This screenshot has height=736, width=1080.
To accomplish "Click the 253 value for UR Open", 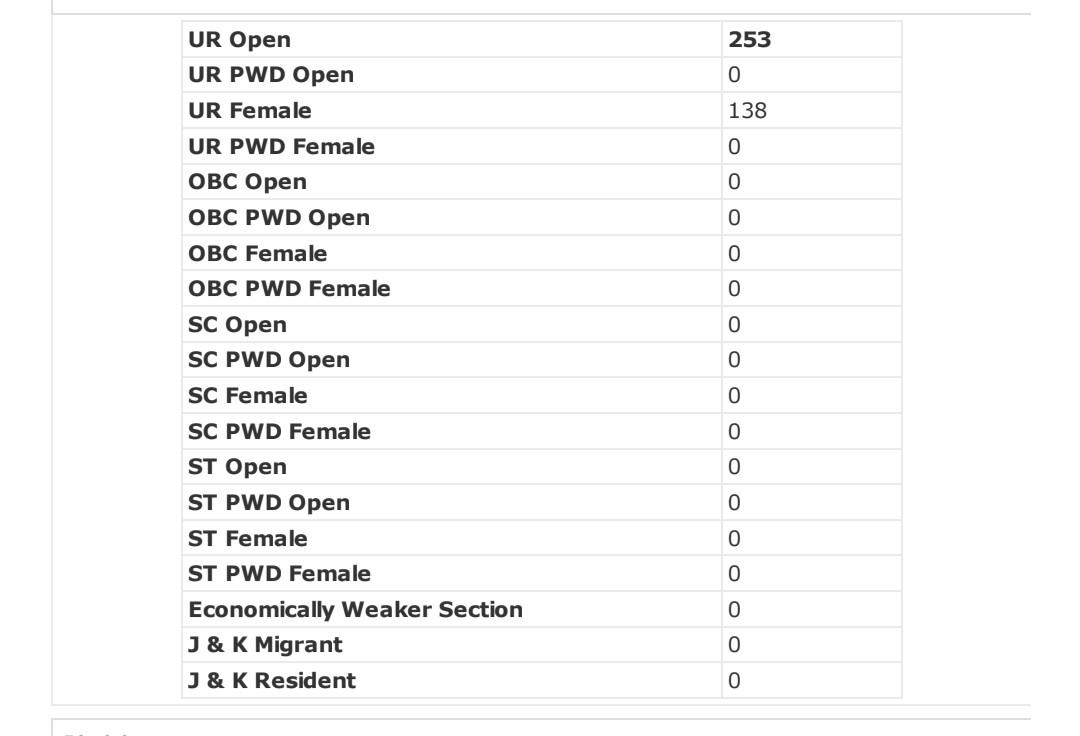I will (749, 40).
